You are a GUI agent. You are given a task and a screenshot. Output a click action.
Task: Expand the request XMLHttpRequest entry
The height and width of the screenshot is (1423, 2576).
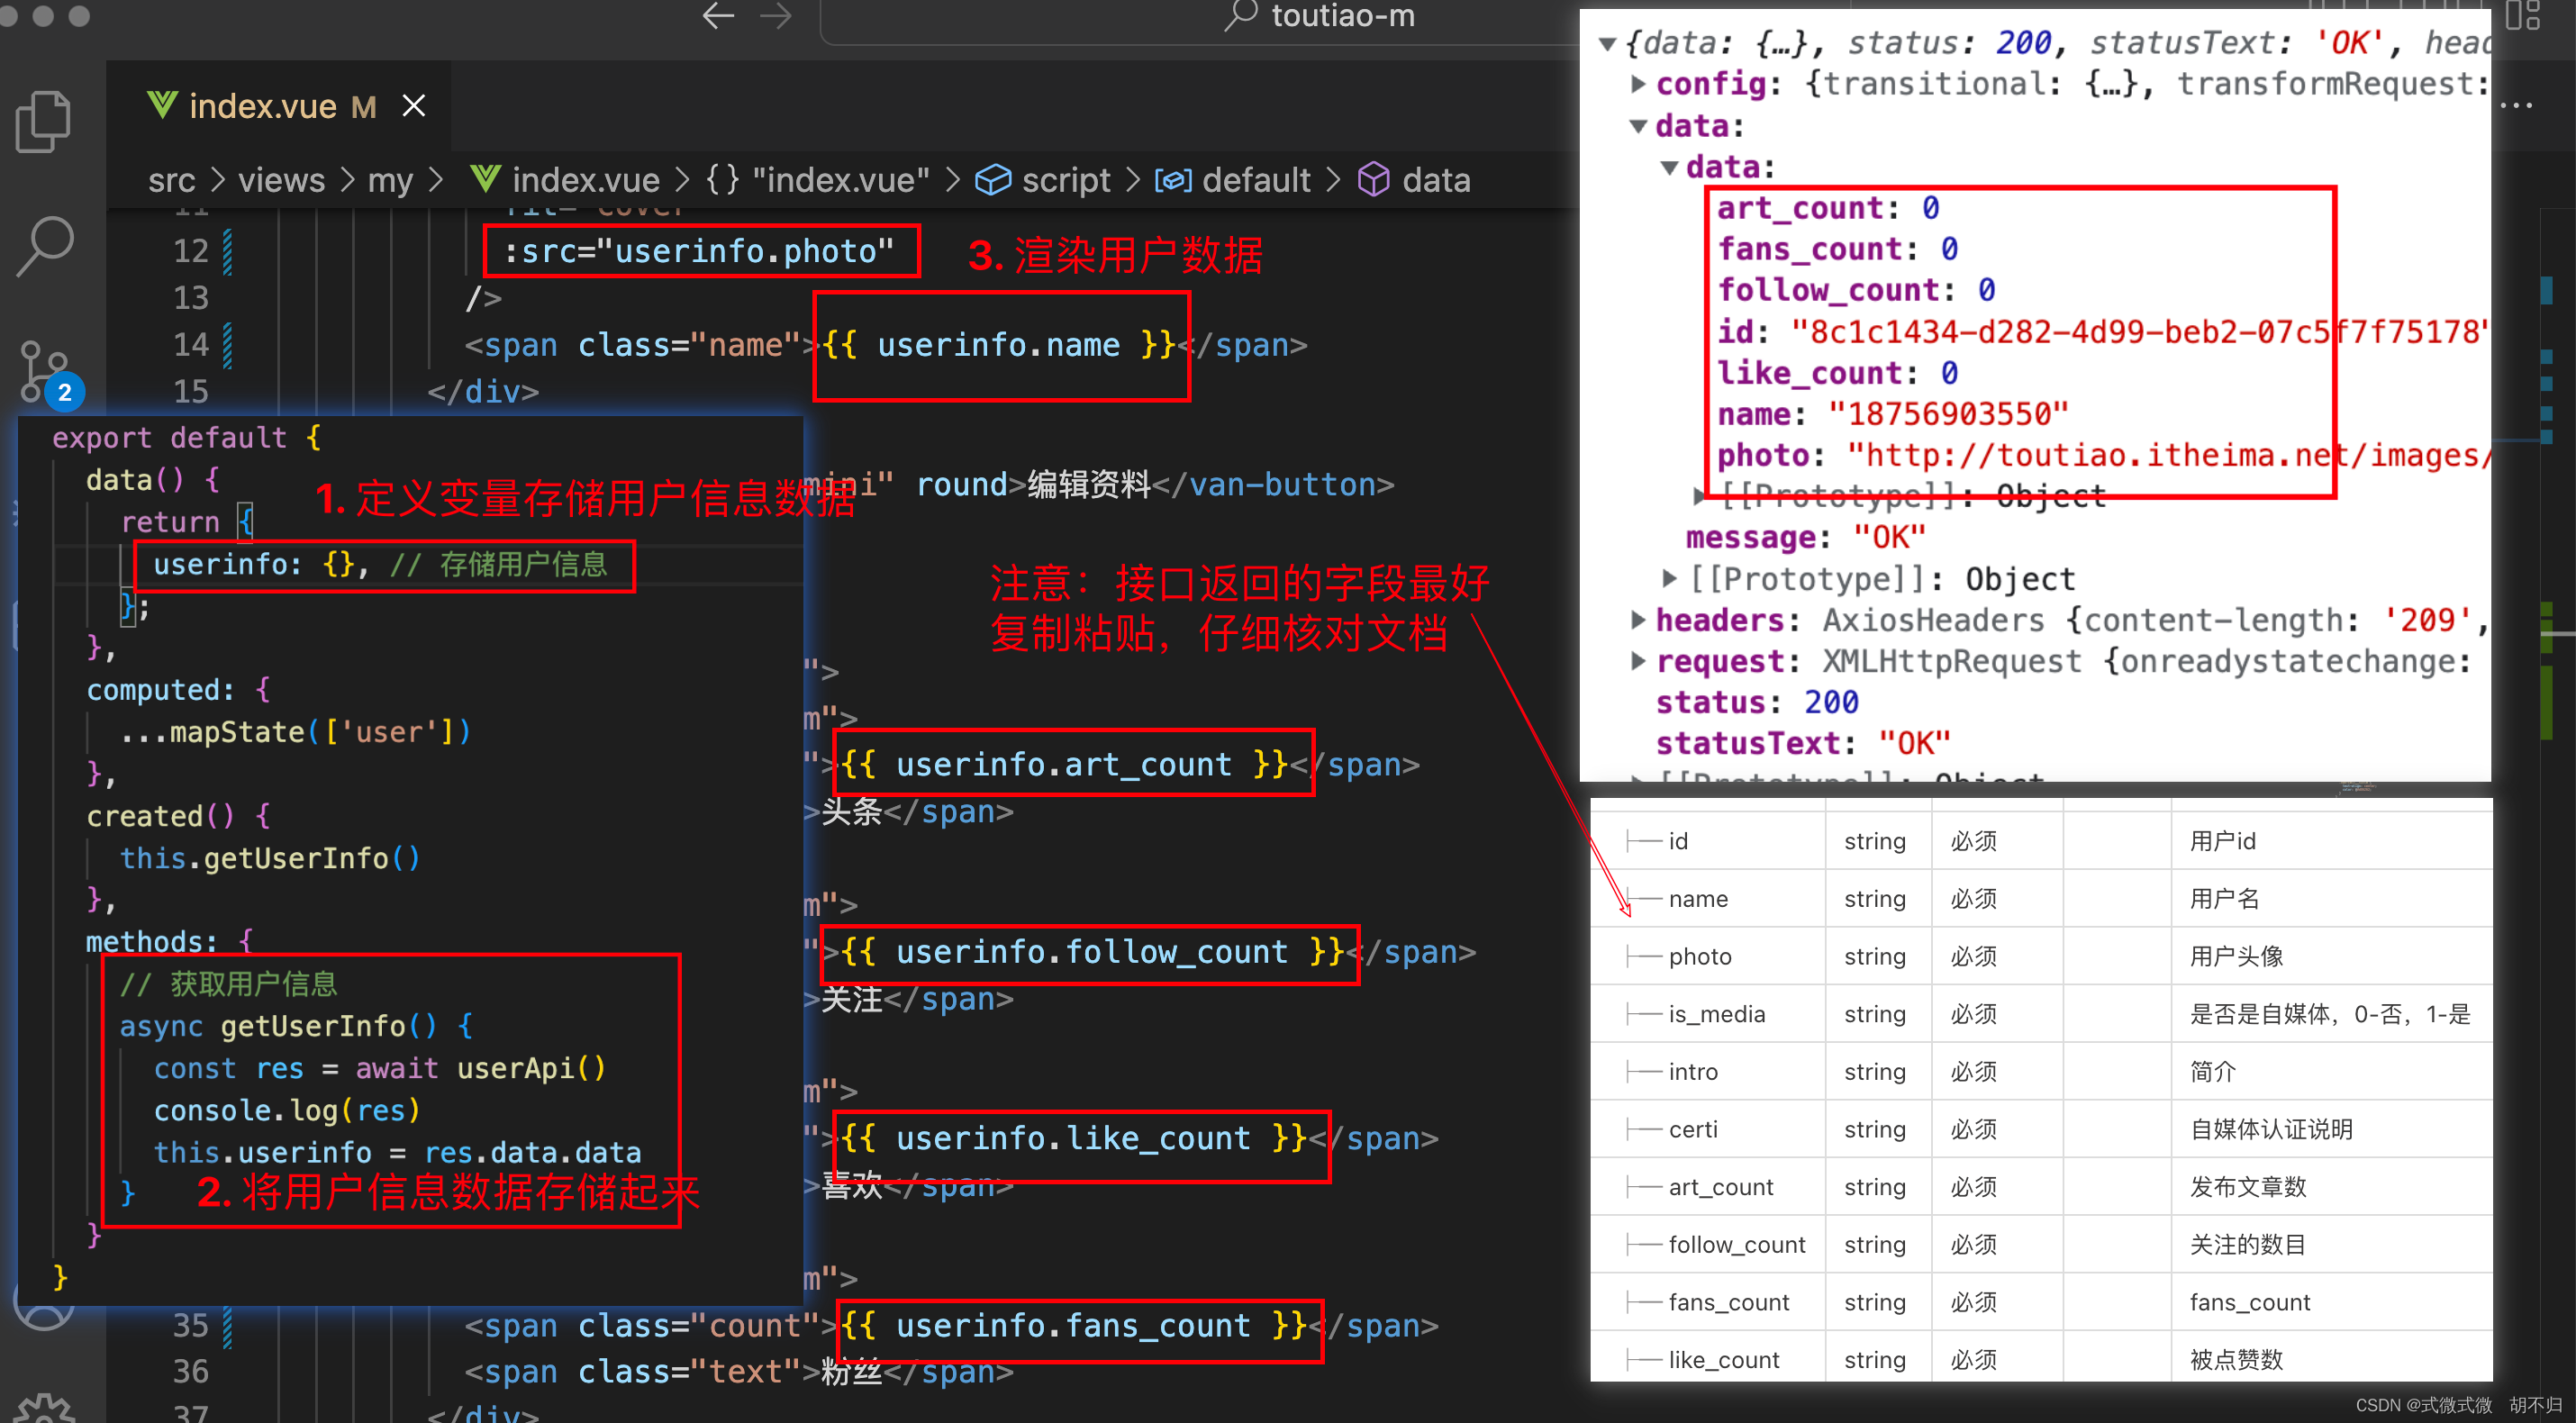1638,661
